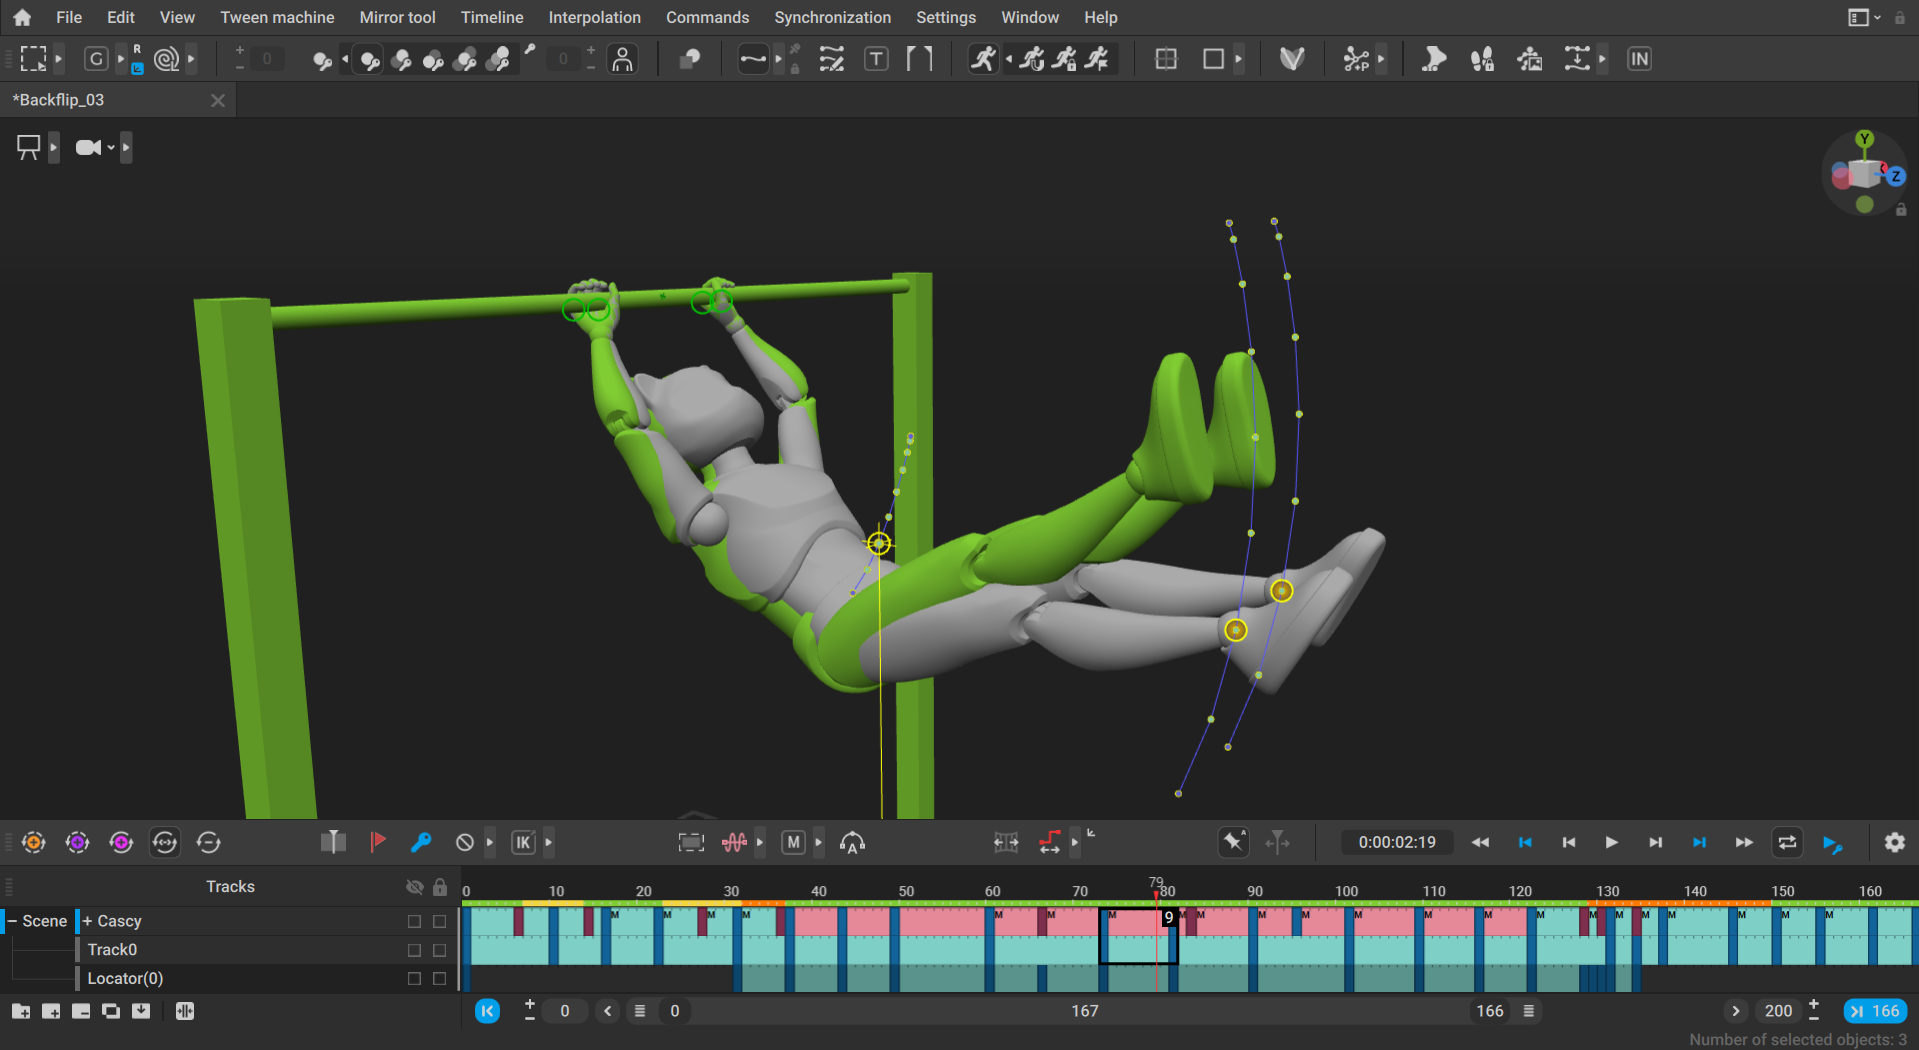1919x1050 pixels.
Task: Click the blue key icon
Action: 421,842
